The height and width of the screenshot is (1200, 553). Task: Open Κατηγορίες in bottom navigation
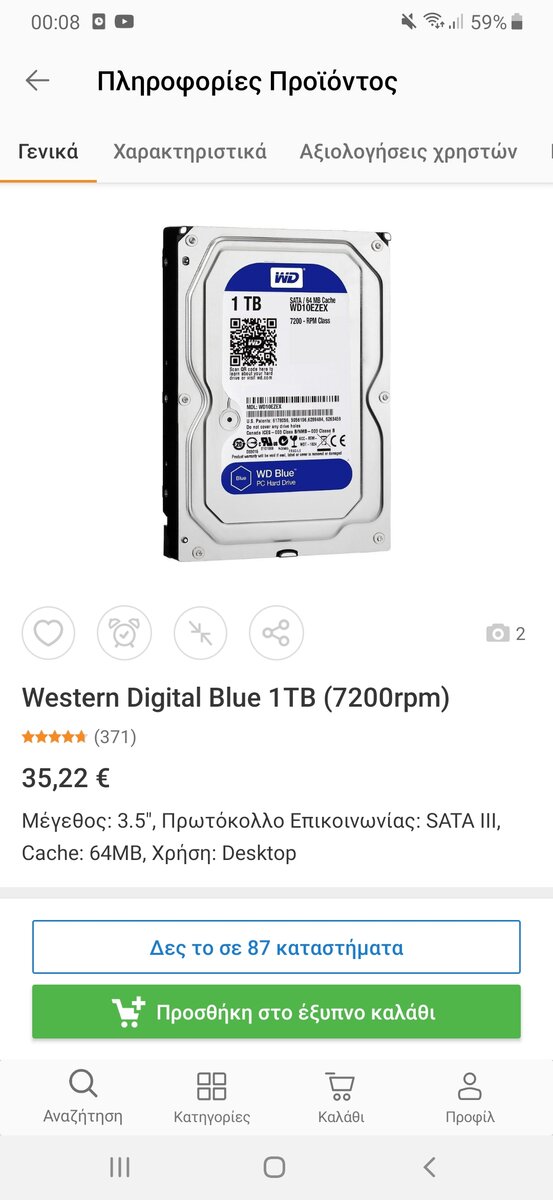click(212, 1096)
